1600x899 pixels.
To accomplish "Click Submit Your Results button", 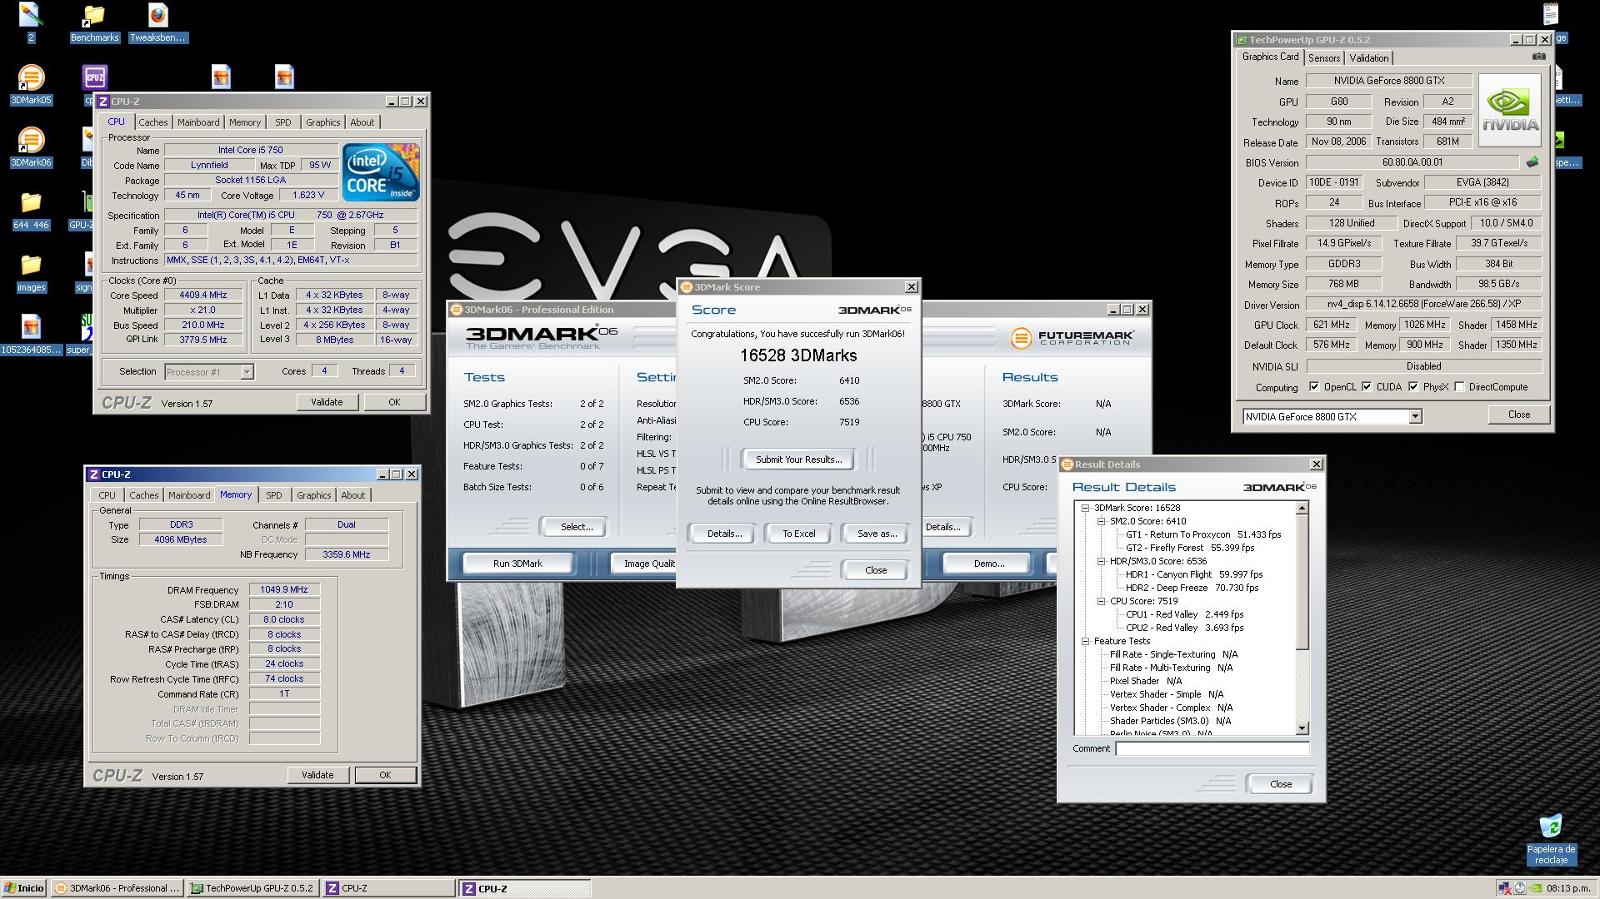I will coord(798,459).
